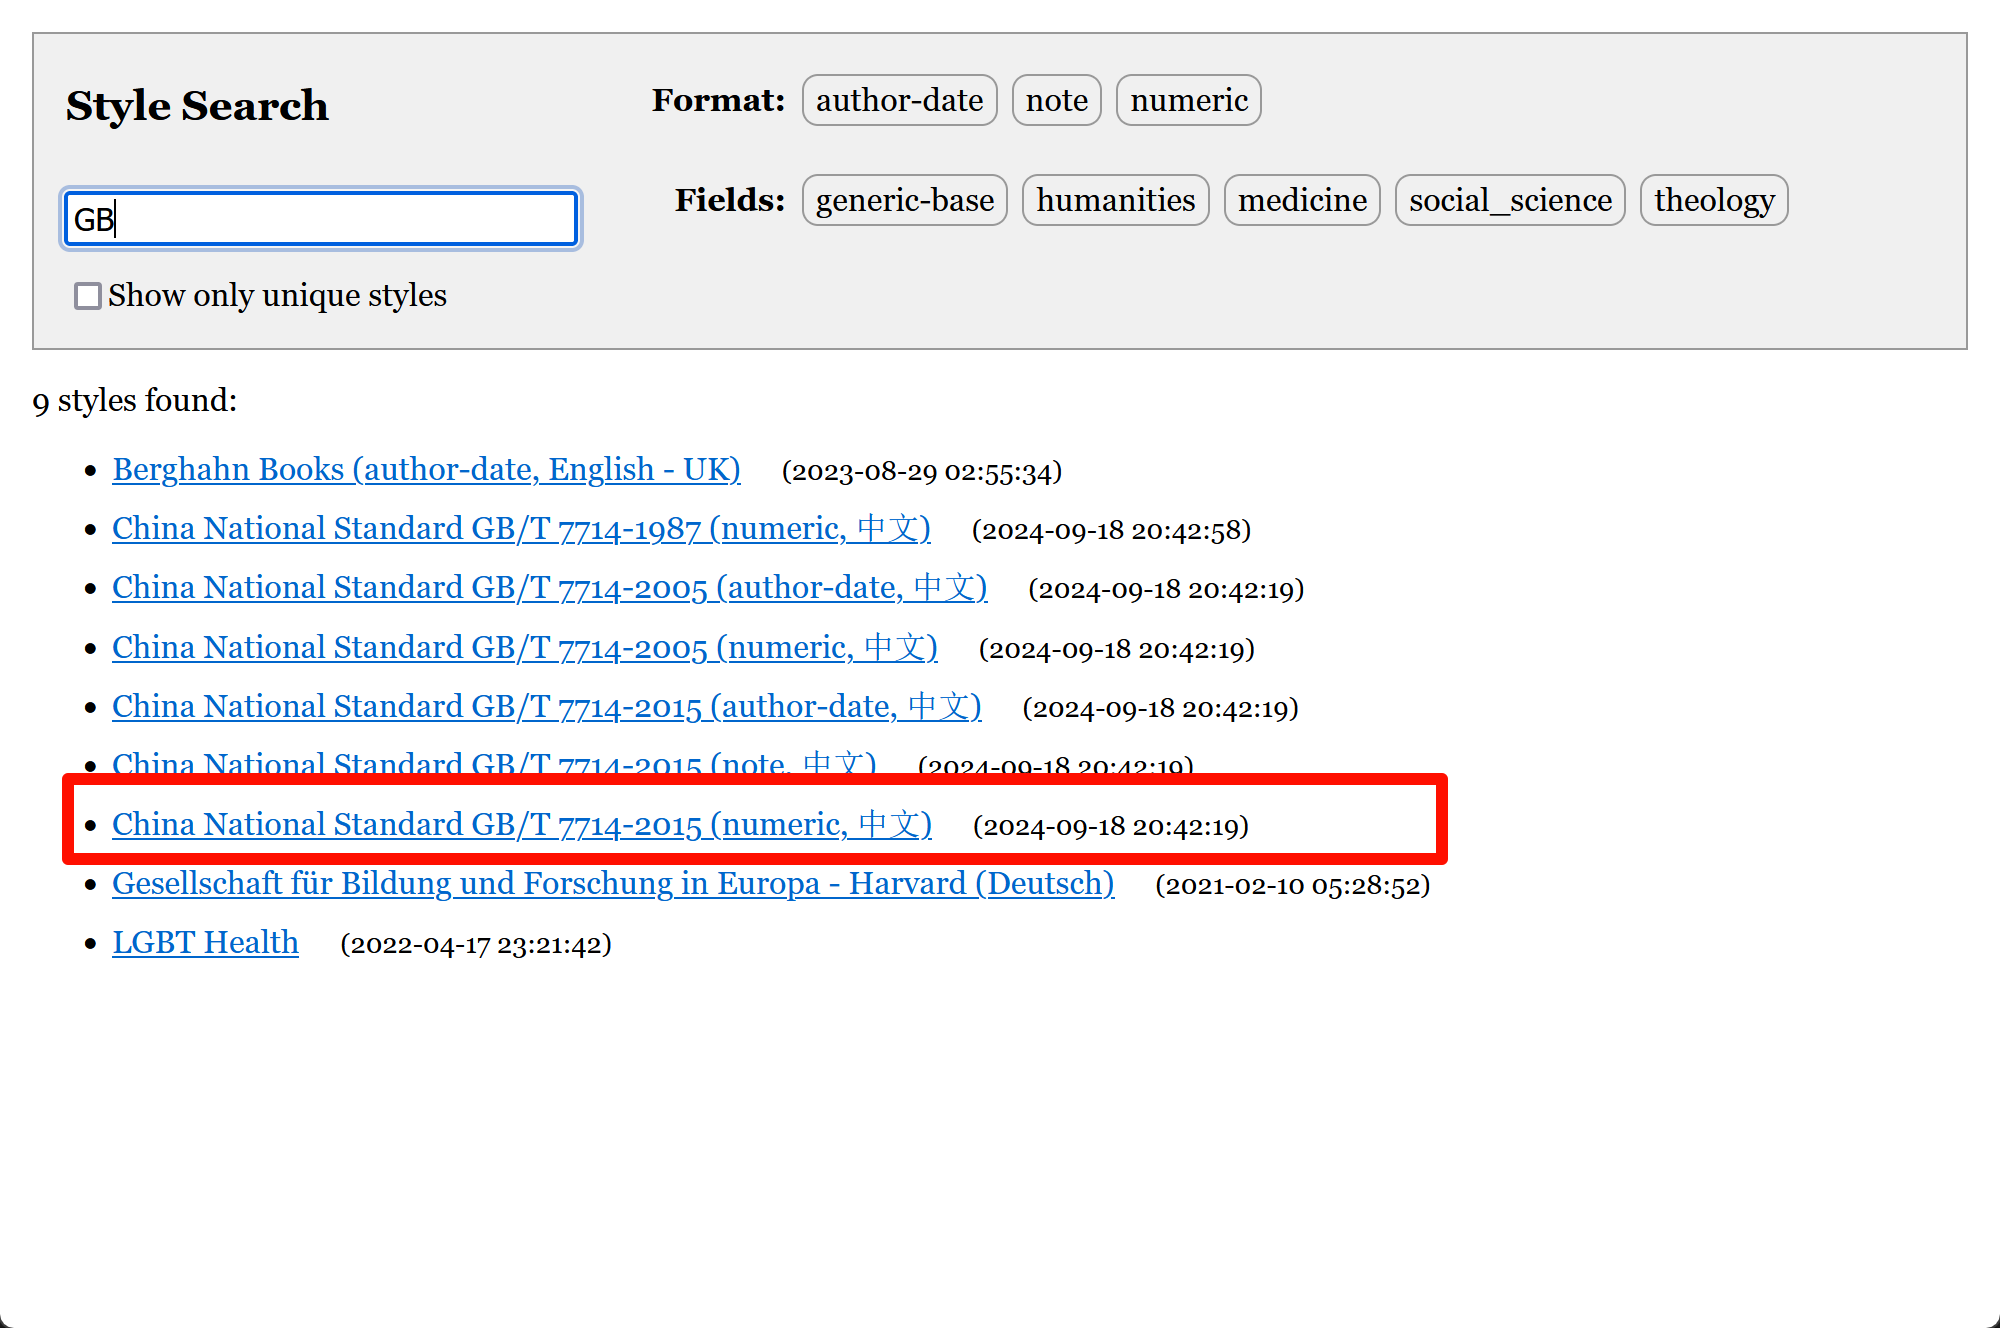Open Berghahn Books author-date style link
The height and width of the screenshot is (1328, 2000).
(426, 470)
